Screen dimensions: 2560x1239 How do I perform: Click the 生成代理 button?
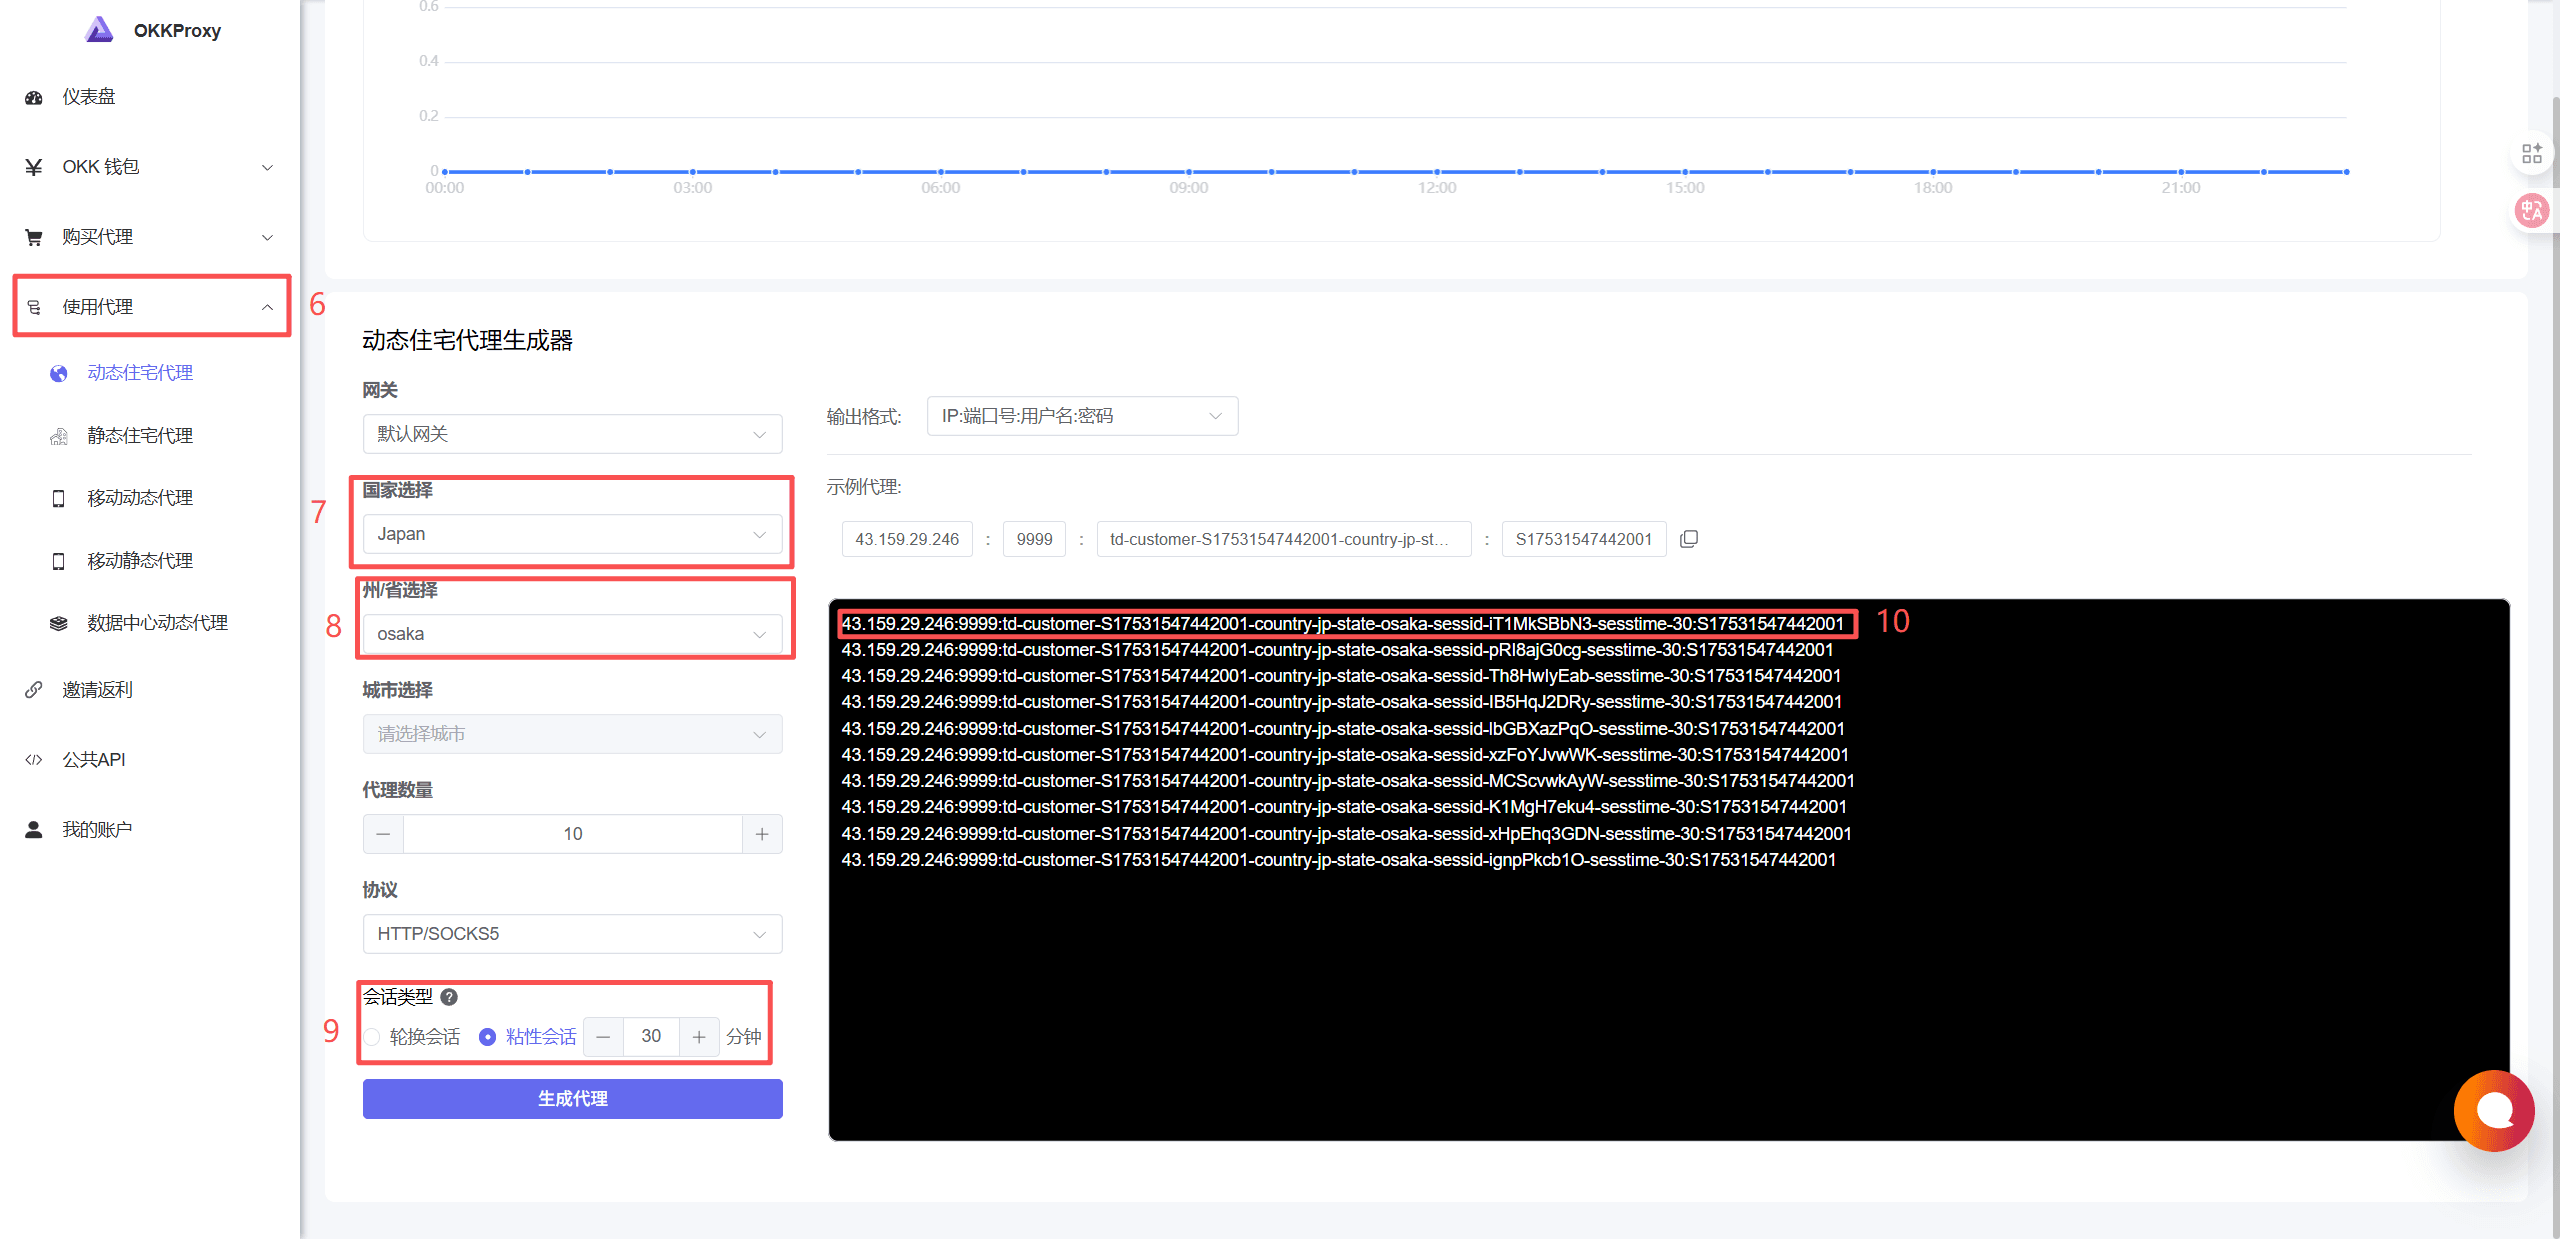point(572,1099)
